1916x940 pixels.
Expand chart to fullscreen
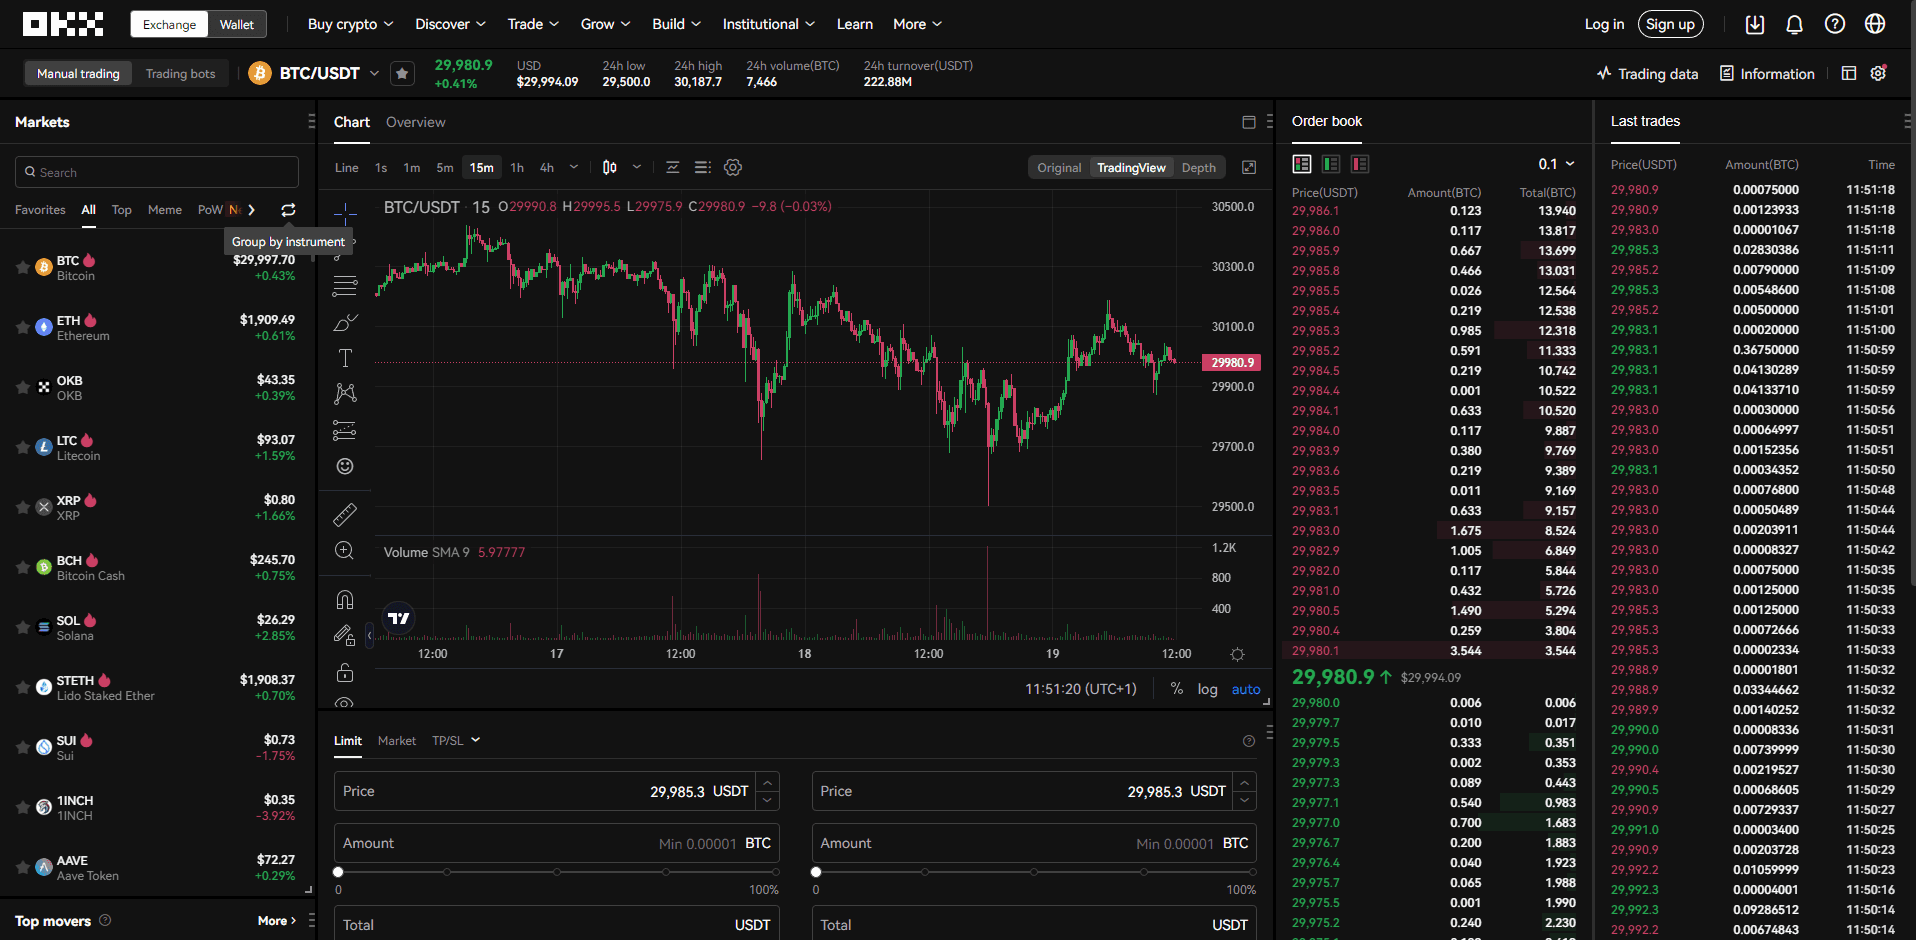pos(1249,167)
